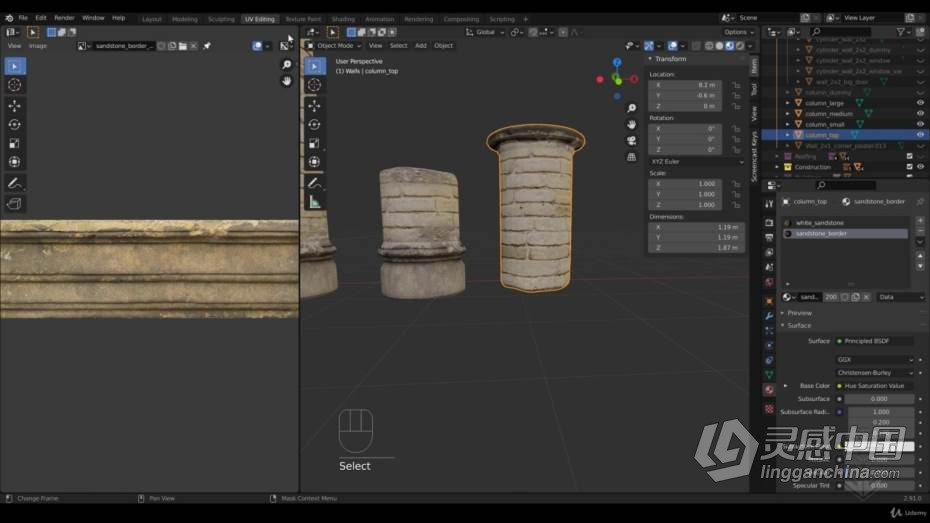Image resolution: width=930 pixels, height=523 pixels.
Task: Hide column_large with its eye icon
Action: (921, 103)
